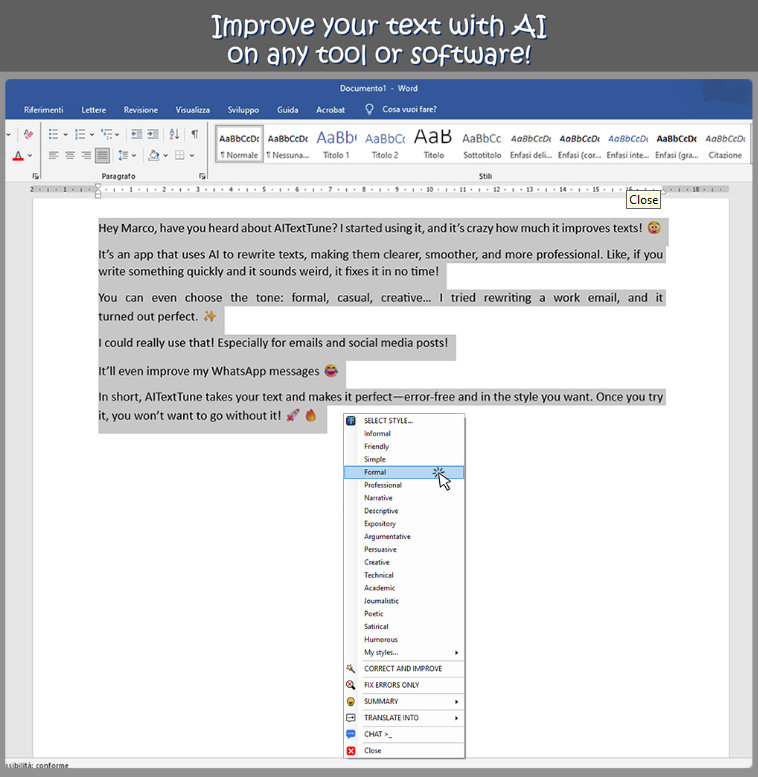Click the lightbulb icon beside Cosa vuoi fare
The image size is (758, 777).
pos(369,110)
